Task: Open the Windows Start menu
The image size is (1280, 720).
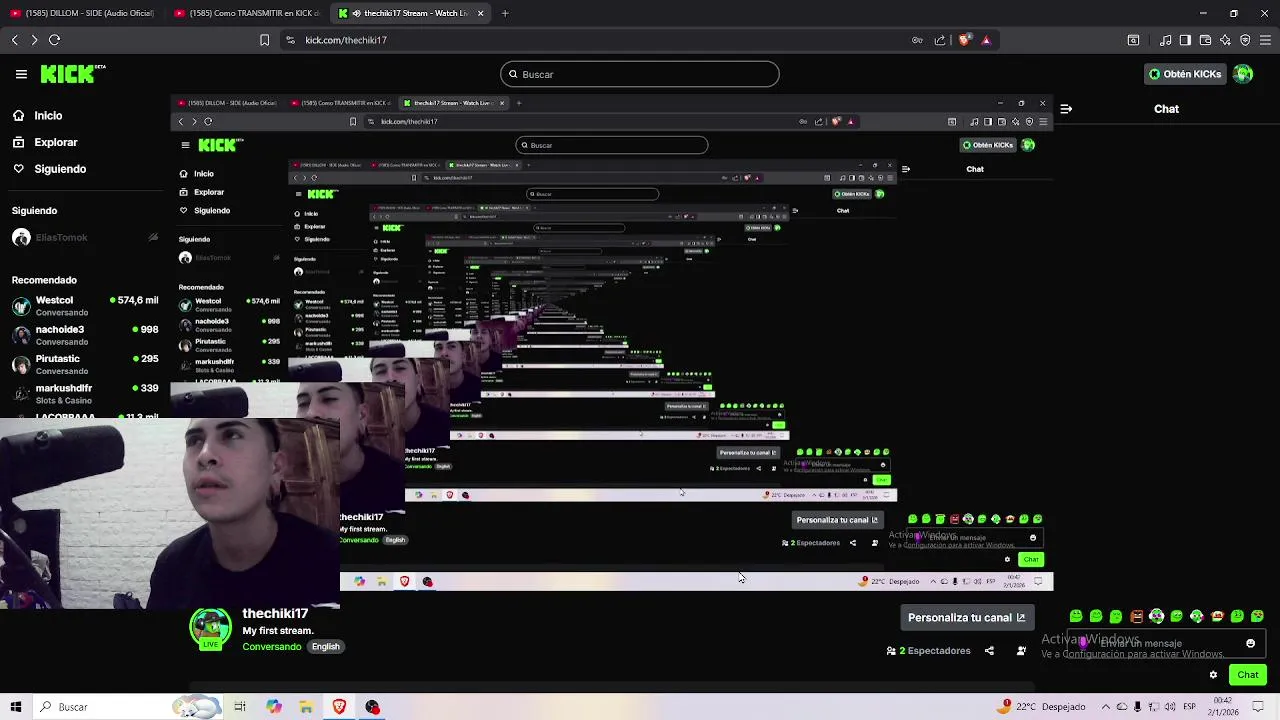Action: (x=16, y=707)
